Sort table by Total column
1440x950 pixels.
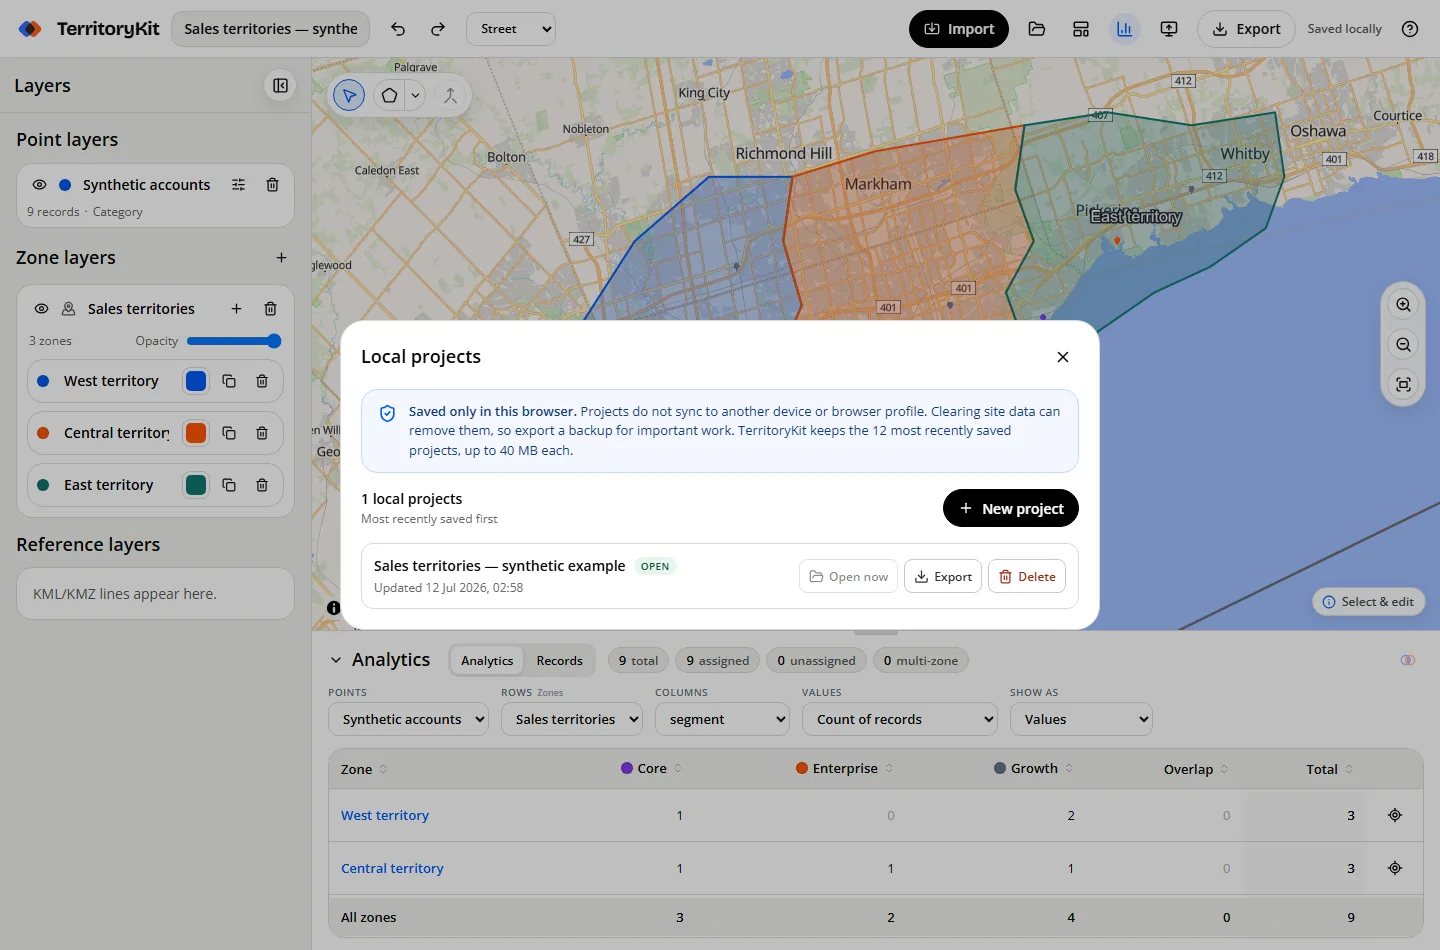(1329, 769)
